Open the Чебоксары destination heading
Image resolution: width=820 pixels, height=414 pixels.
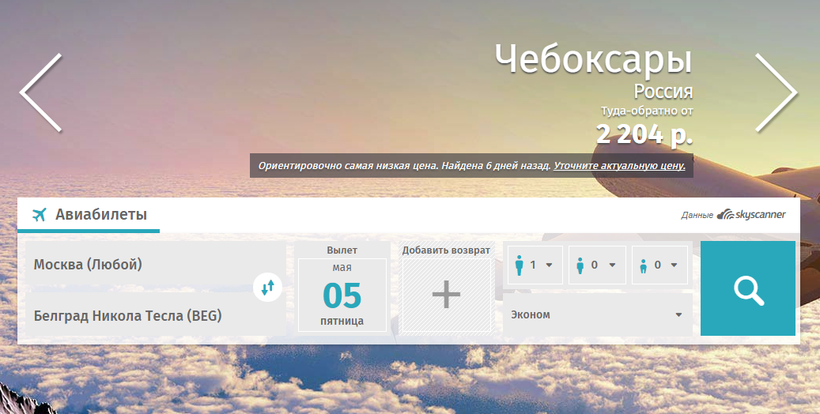(594, 60)
